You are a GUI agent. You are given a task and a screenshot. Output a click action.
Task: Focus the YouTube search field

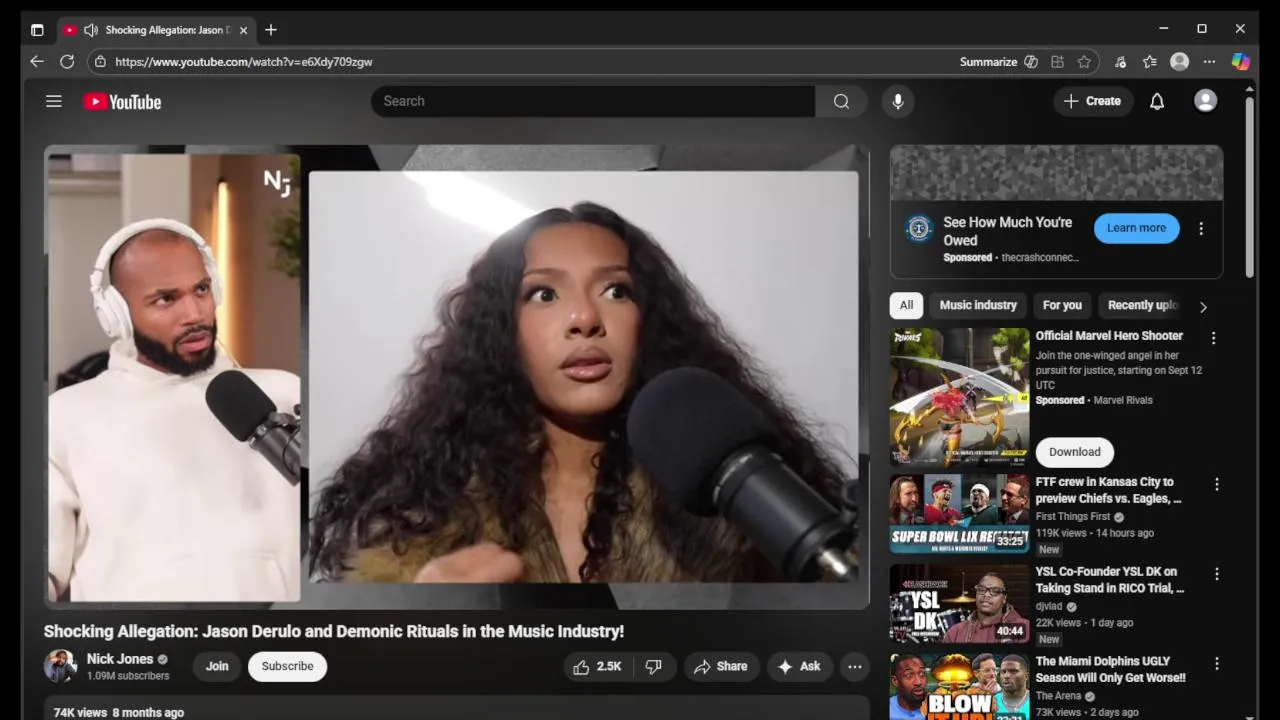[x=593, y=101]
